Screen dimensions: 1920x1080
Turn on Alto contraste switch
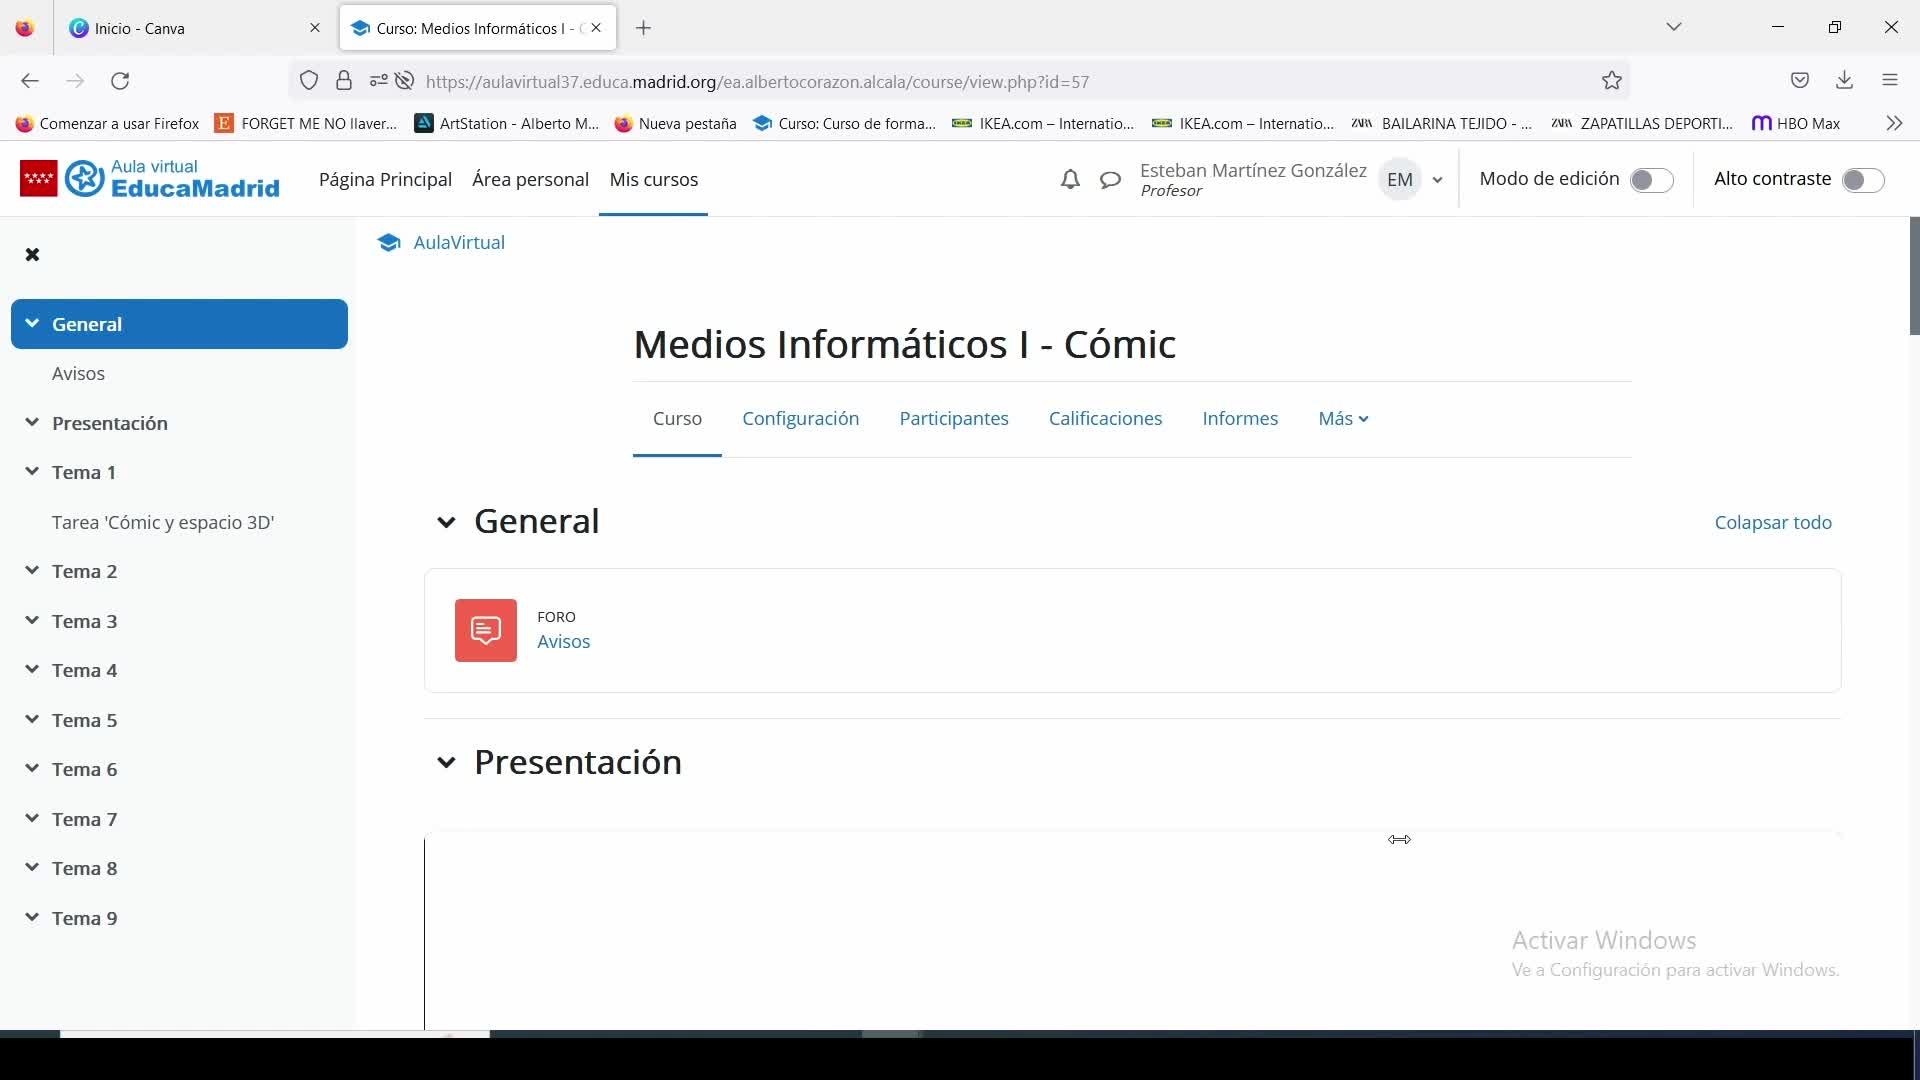pyautogui.click(x=1863, y=180)
